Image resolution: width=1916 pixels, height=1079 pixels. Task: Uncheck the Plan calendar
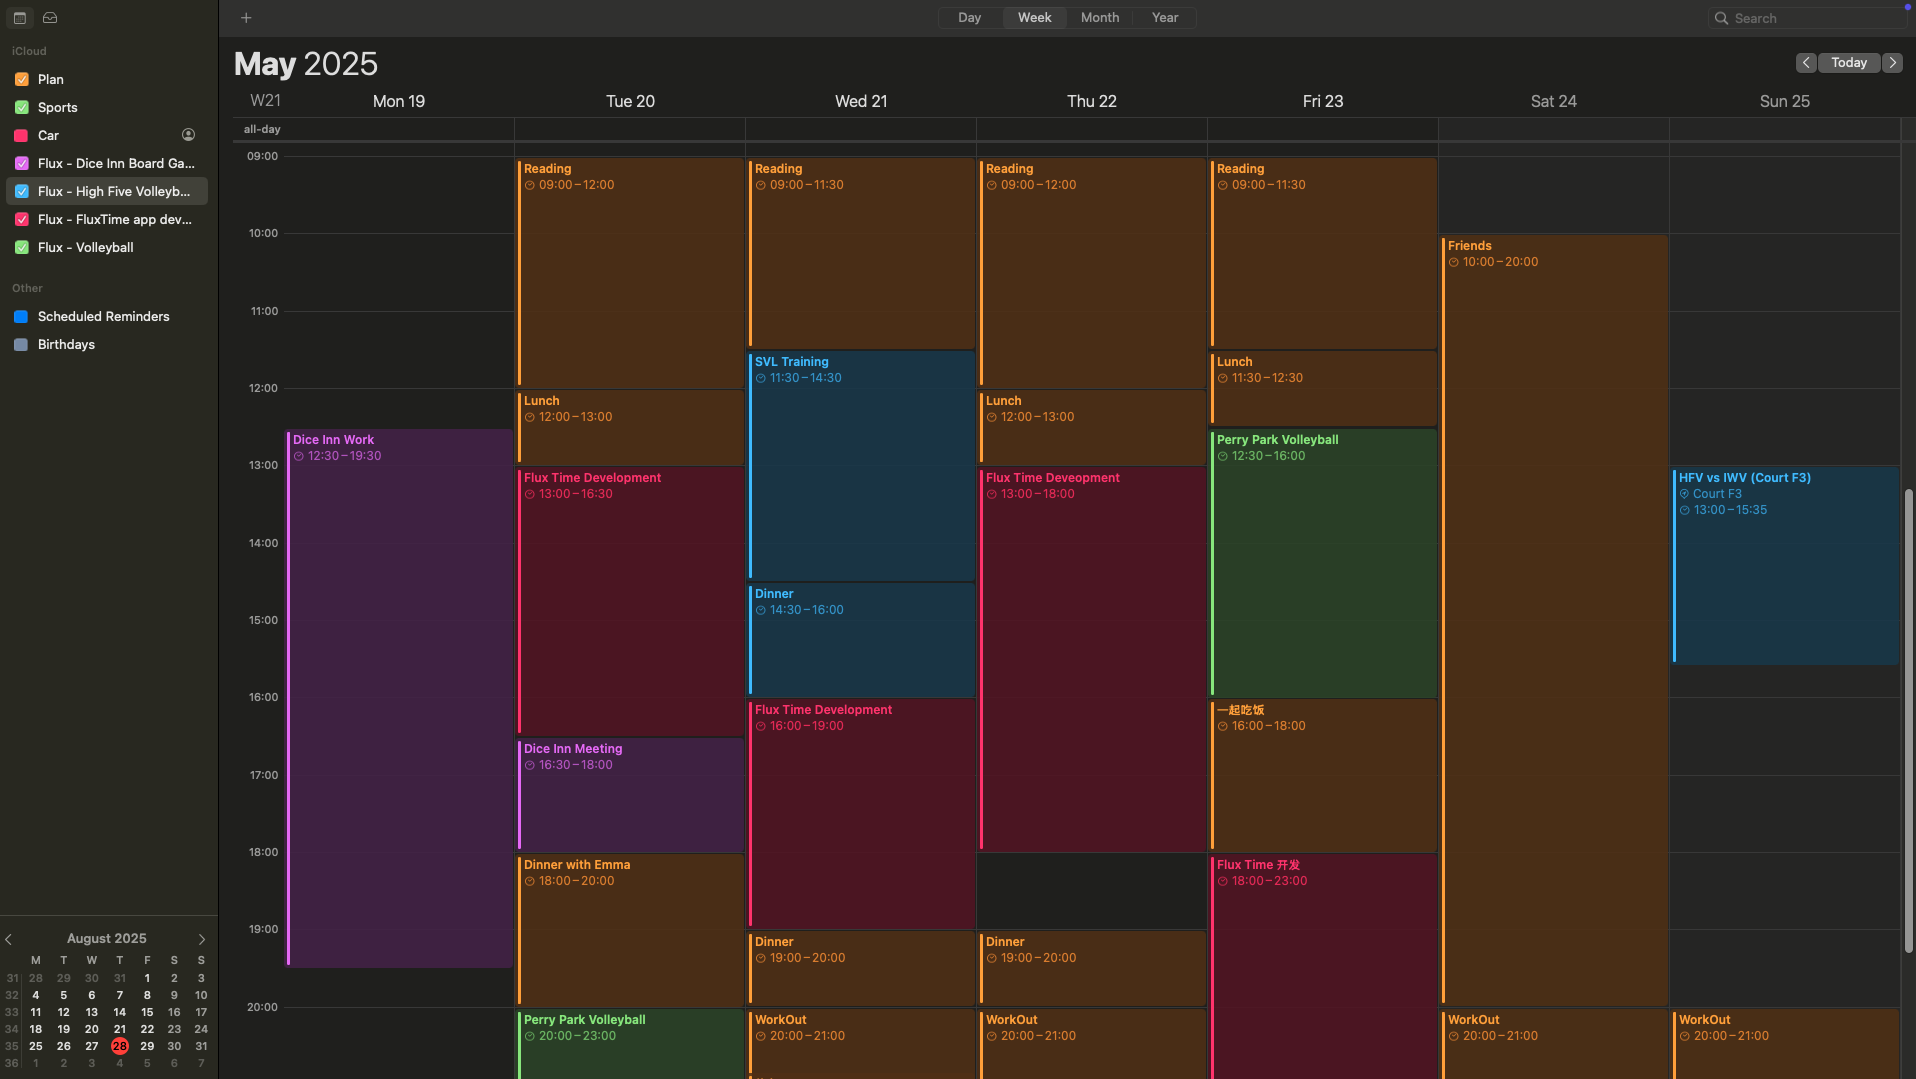coord(22,79)
